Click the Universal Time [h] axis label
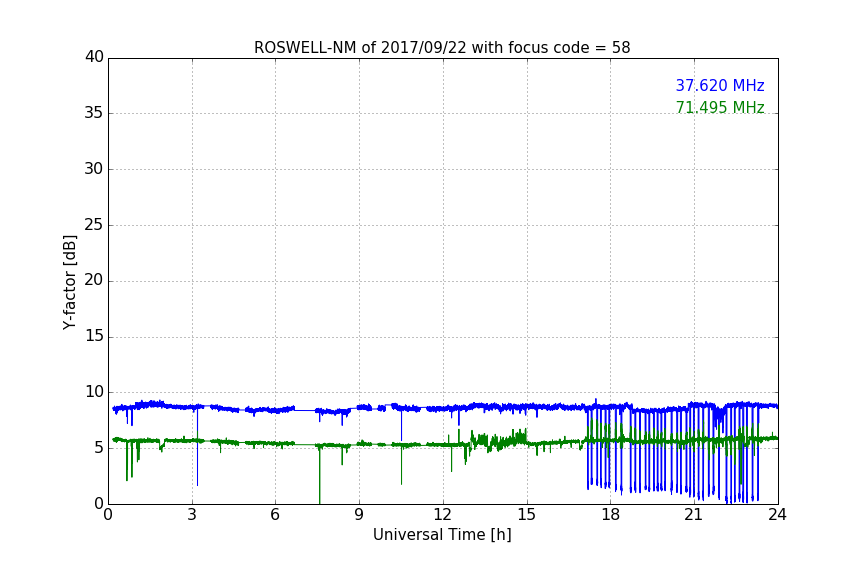 point(442,535)
